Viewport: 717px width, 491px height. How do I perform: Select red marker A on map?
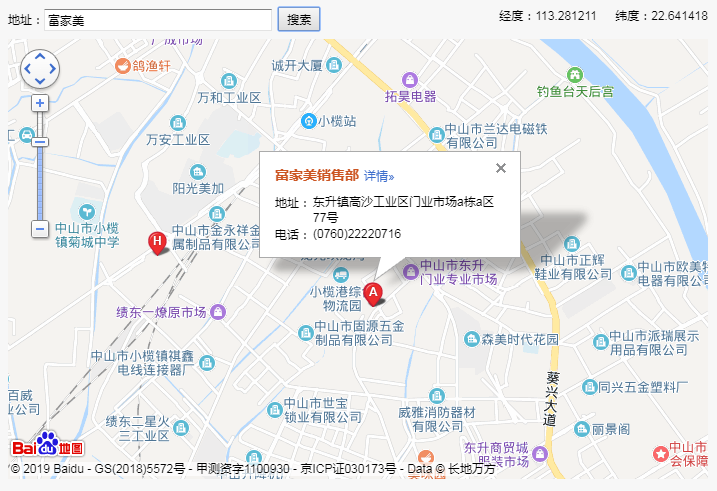click(x=373, y=294)
